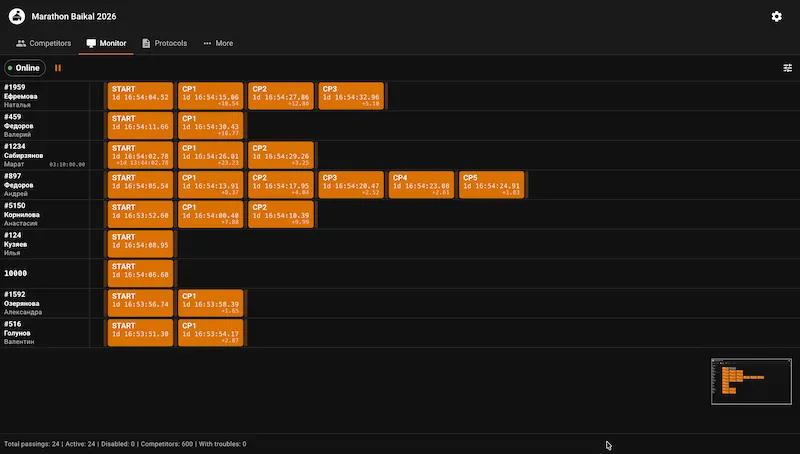Click START passing of #516 Голунов
The image size is (800, 454).
tap(140, 333)
